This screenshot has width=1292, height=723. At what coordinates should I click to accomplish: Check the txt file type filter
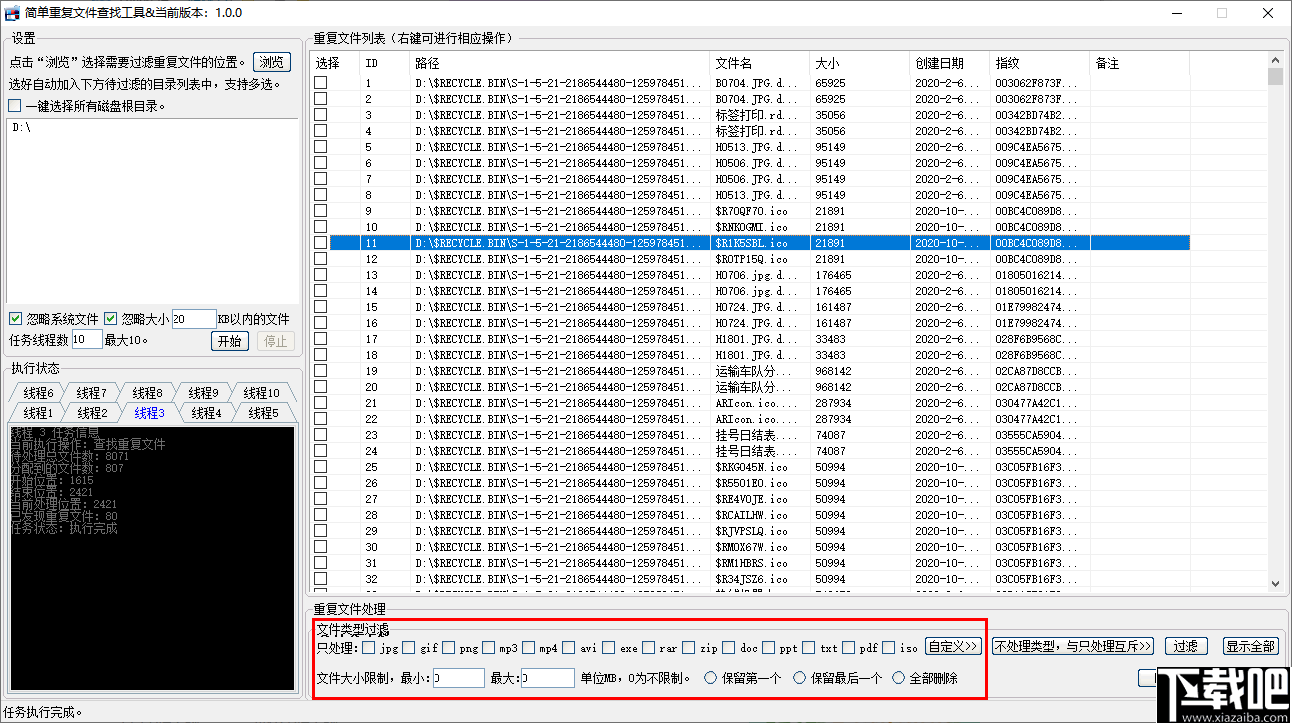click(809, 647)
